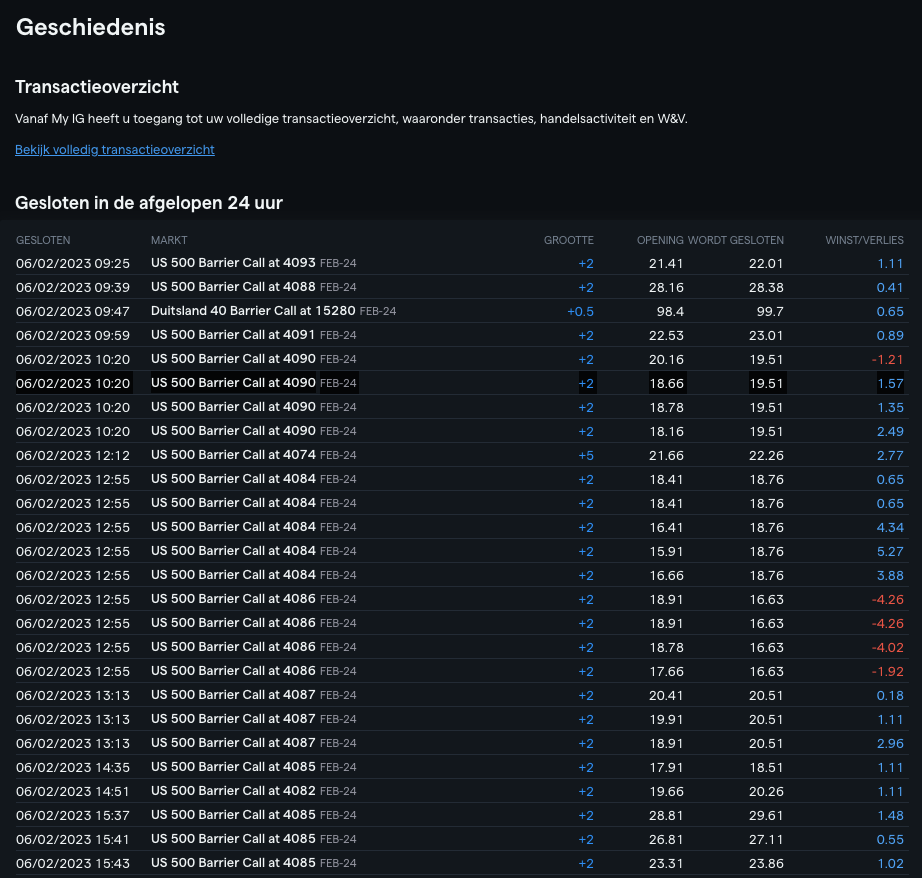Sort by the WINST/VERLIES column header
Image resolution: width=922 pixels, height=878 pixels.
pyautogui.click(x=864, y=240)
